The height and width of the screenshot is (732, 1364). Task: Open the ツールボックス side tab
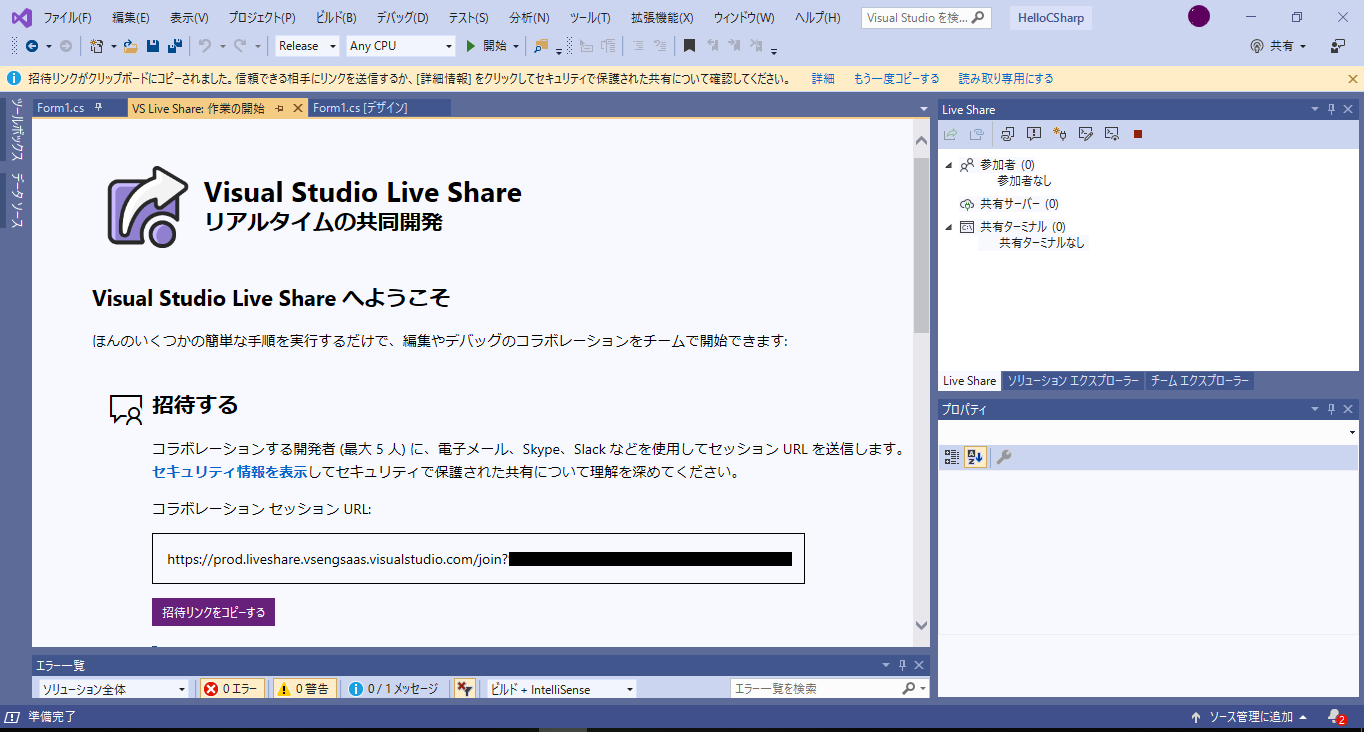[x=17, y=130]
